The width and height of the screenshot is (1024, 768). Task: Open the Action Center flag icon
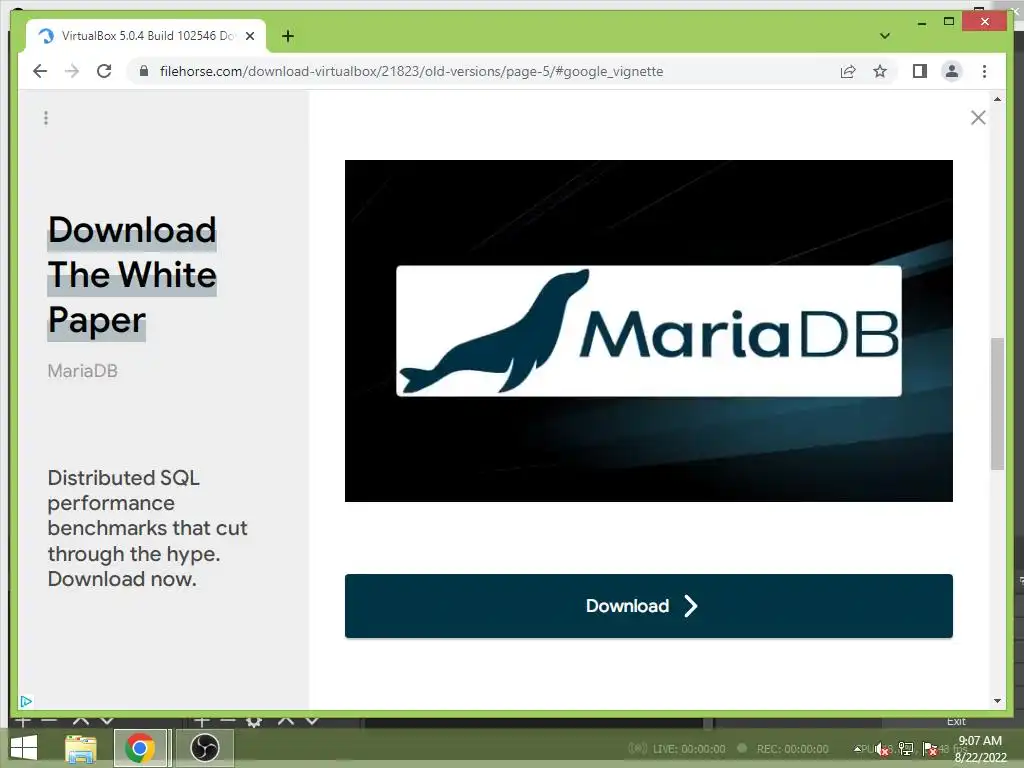pyautogui.click(x=930, y=749)
